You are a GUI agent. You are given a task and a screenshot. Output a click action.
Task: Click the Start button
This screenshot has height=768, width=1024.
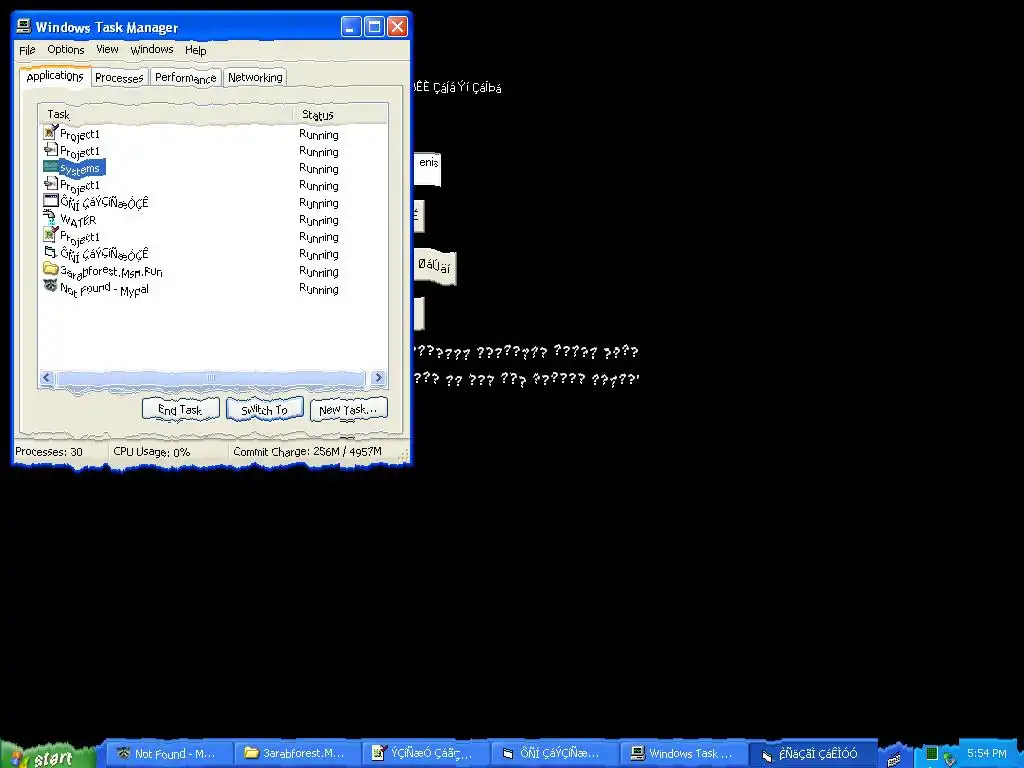point(48,756)
